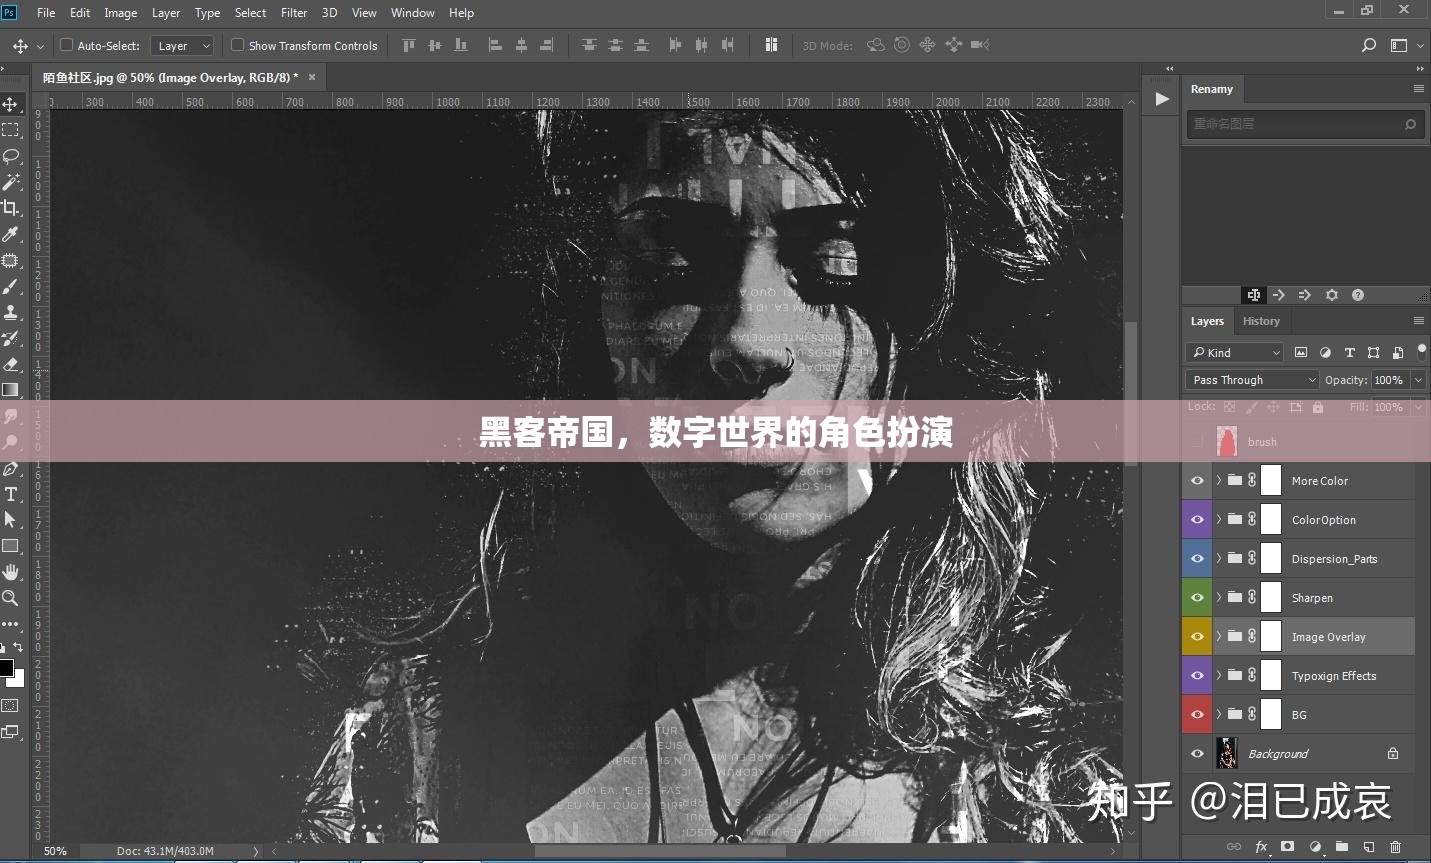Hide the Sharpen layer group
The height and width of the screenshot is (863, 1431).
click(x=1197, y=598)
